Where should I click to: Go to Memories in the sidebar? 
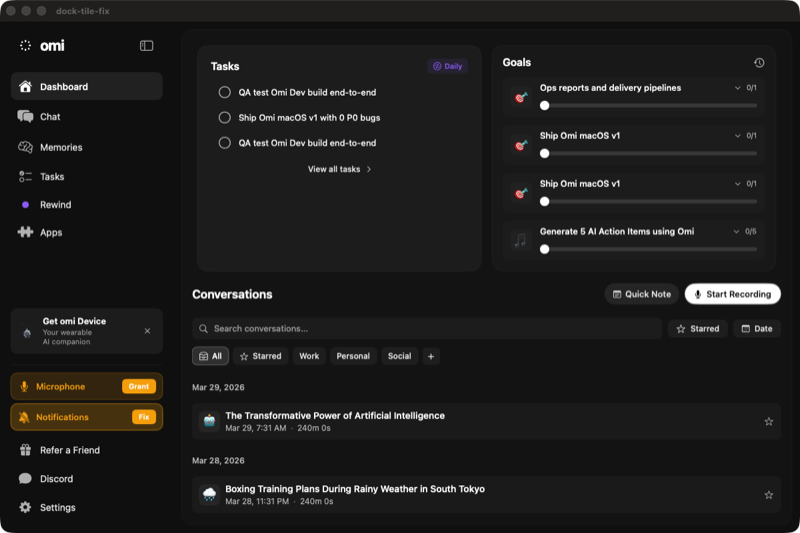pos(87,147)
